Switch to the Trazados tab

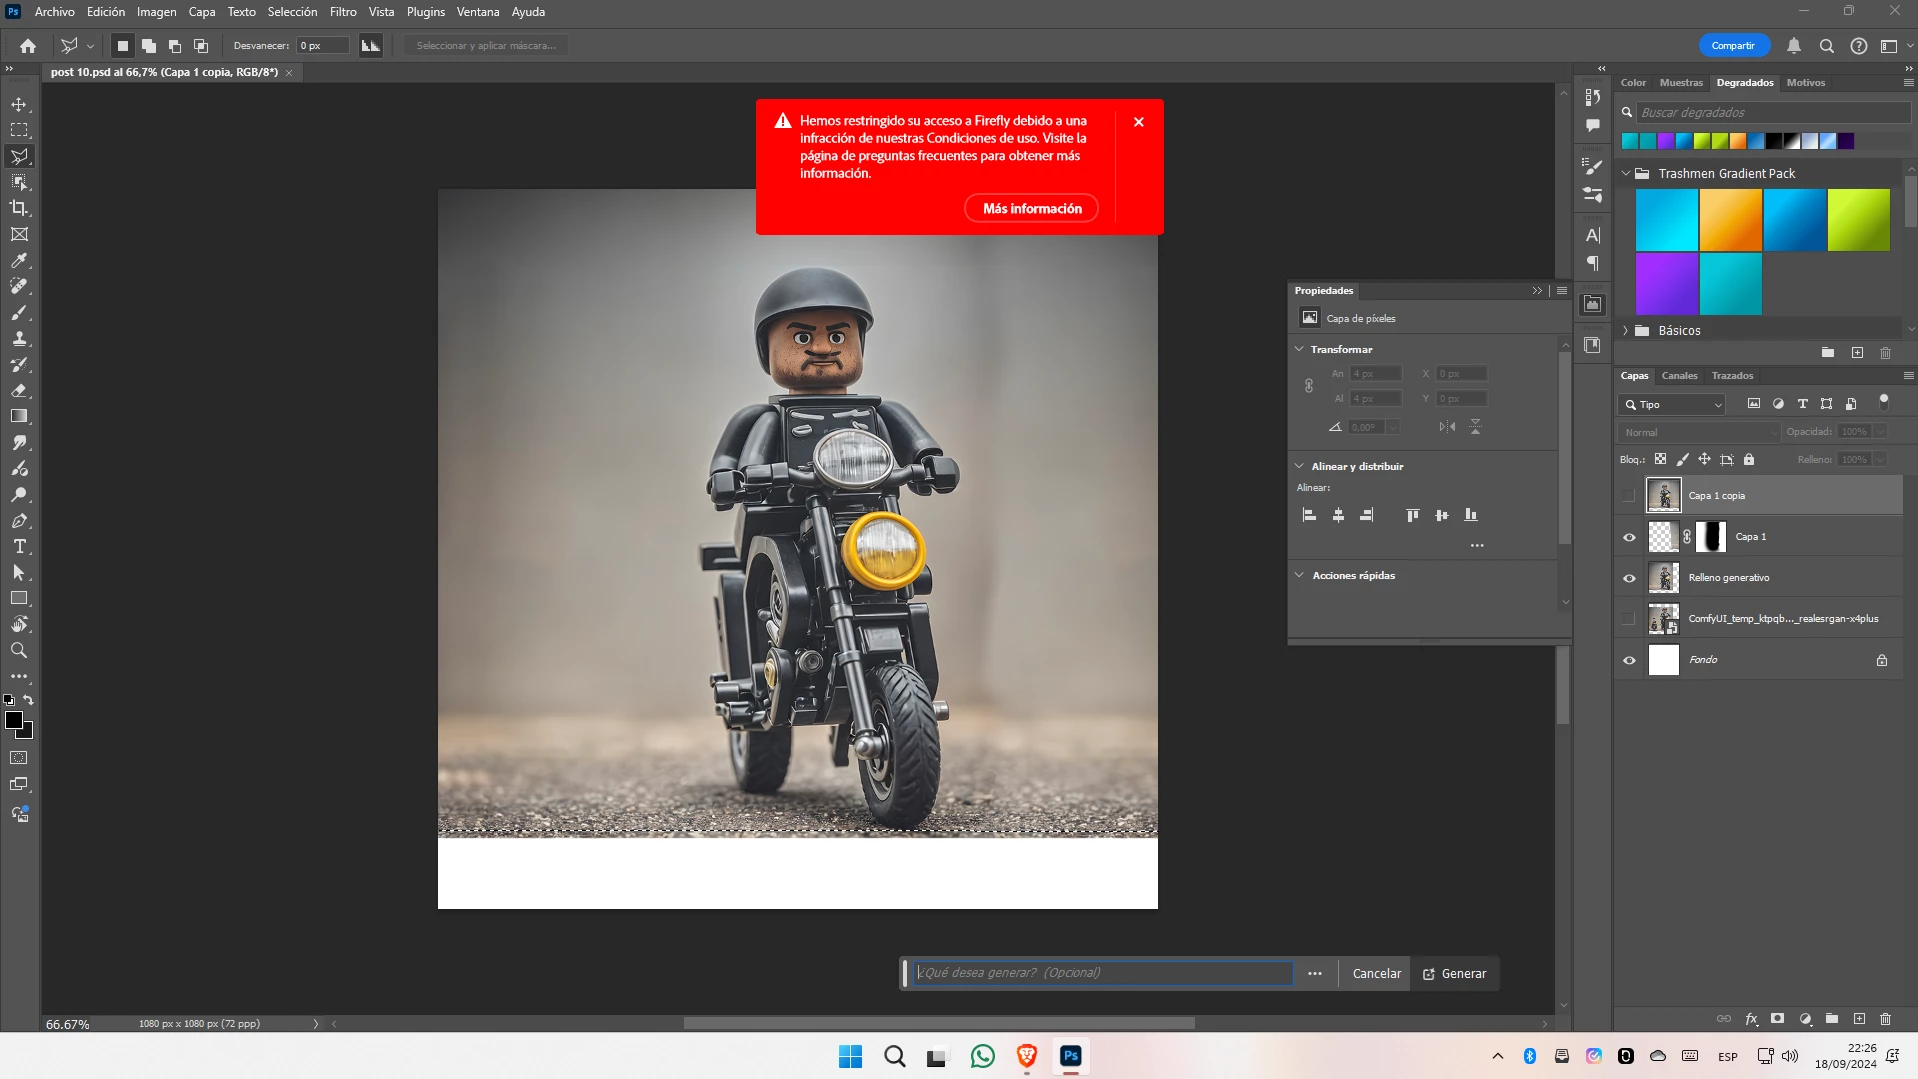coord(1732,376)
